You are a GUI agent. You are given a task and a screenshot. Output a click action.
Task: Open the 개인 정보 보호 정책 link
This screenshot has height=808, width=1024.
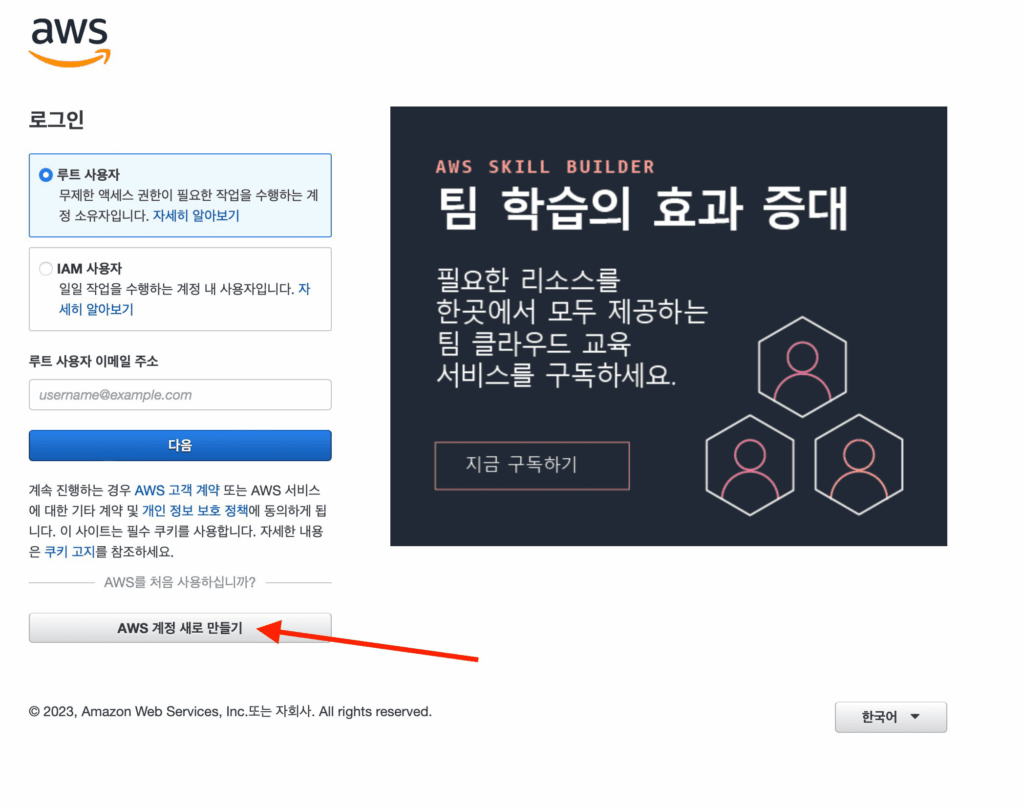(x=195, y=510)
